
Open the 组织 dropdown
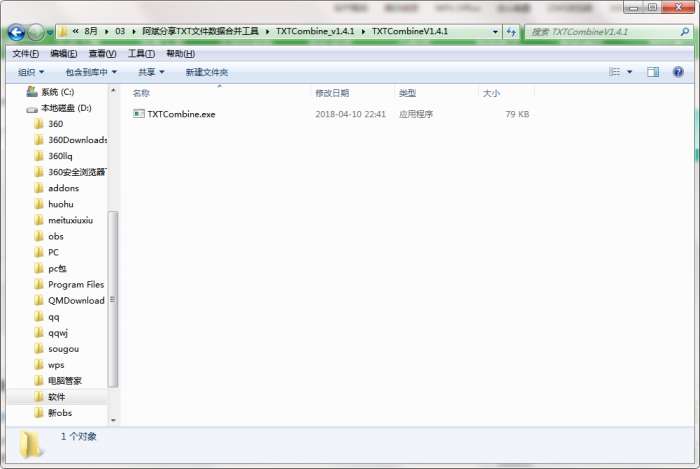pyautogui.click(x=31, y=72)
